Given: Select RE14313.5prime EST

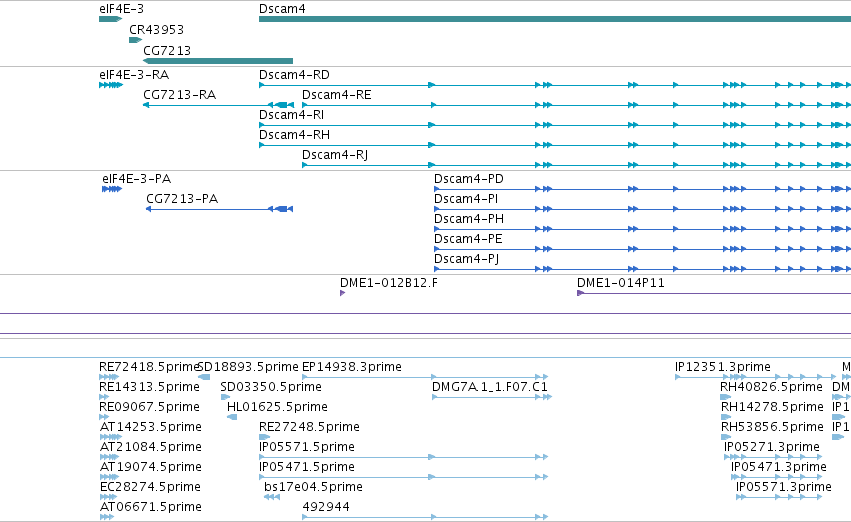Looking at the screenshot, I should pos(149,387).
